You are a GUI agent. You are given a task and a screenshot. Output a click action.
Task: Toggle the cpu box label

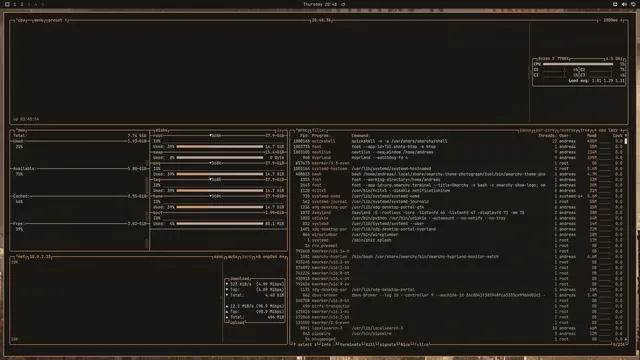point(21,20)
